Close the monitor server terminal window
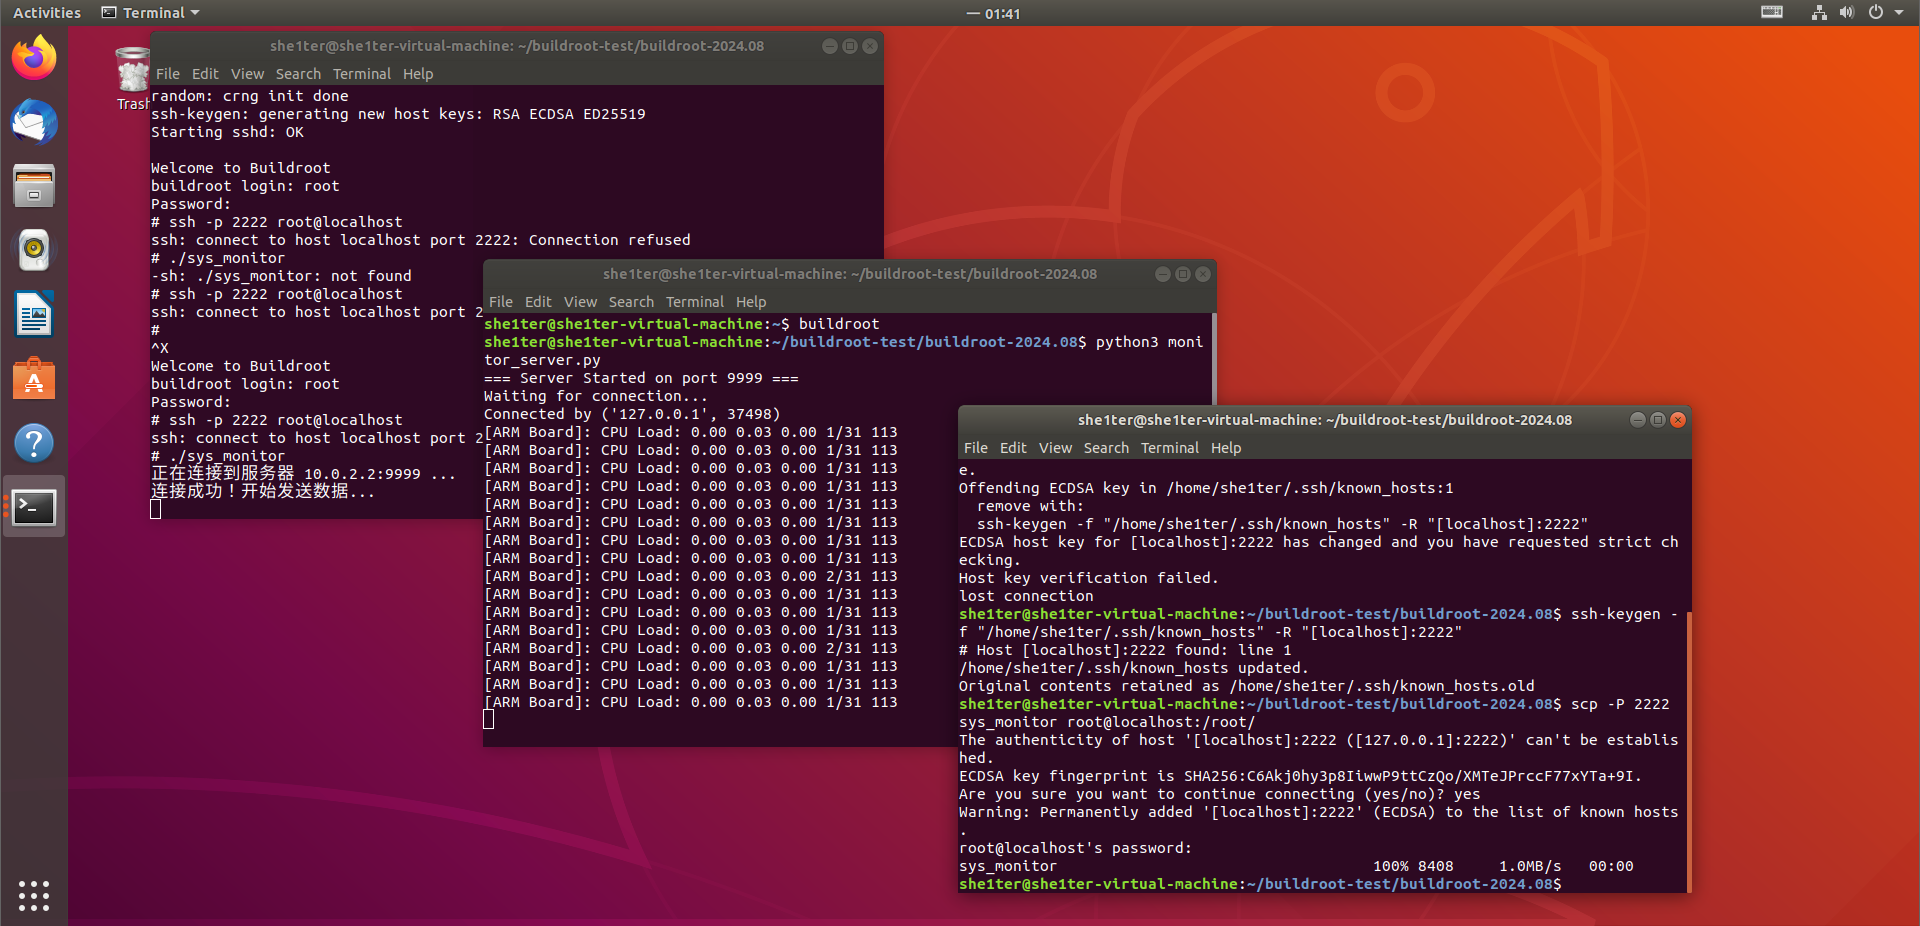Viewport: 1920px width, 926px height. (x=1203, y=274)
